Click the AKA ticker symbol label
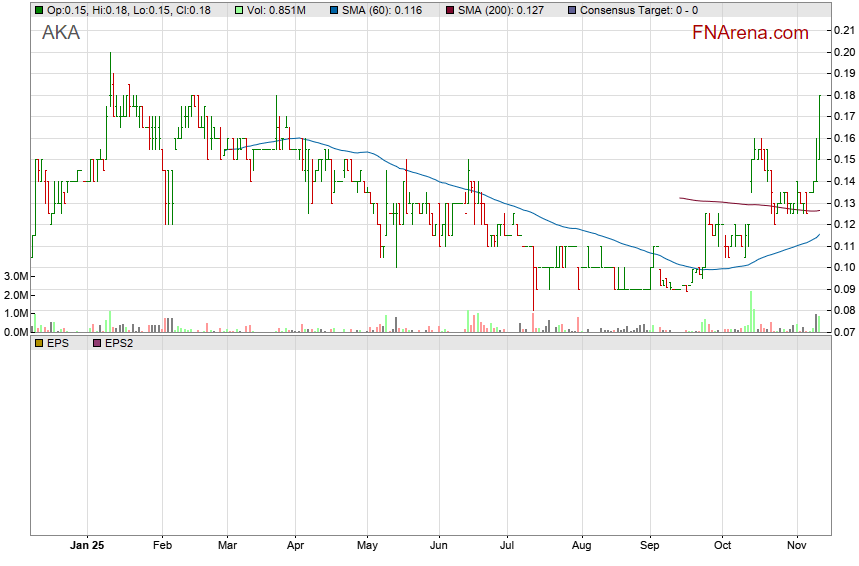859x566 pixels. pyautogui.click(x=61, y=33)
